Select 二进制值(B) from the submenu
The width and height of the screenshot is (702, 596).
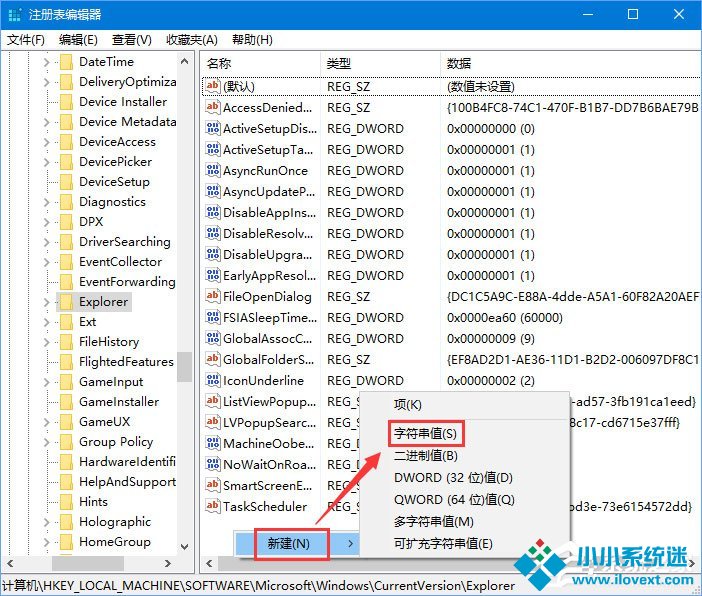click(x=426, y=456)
